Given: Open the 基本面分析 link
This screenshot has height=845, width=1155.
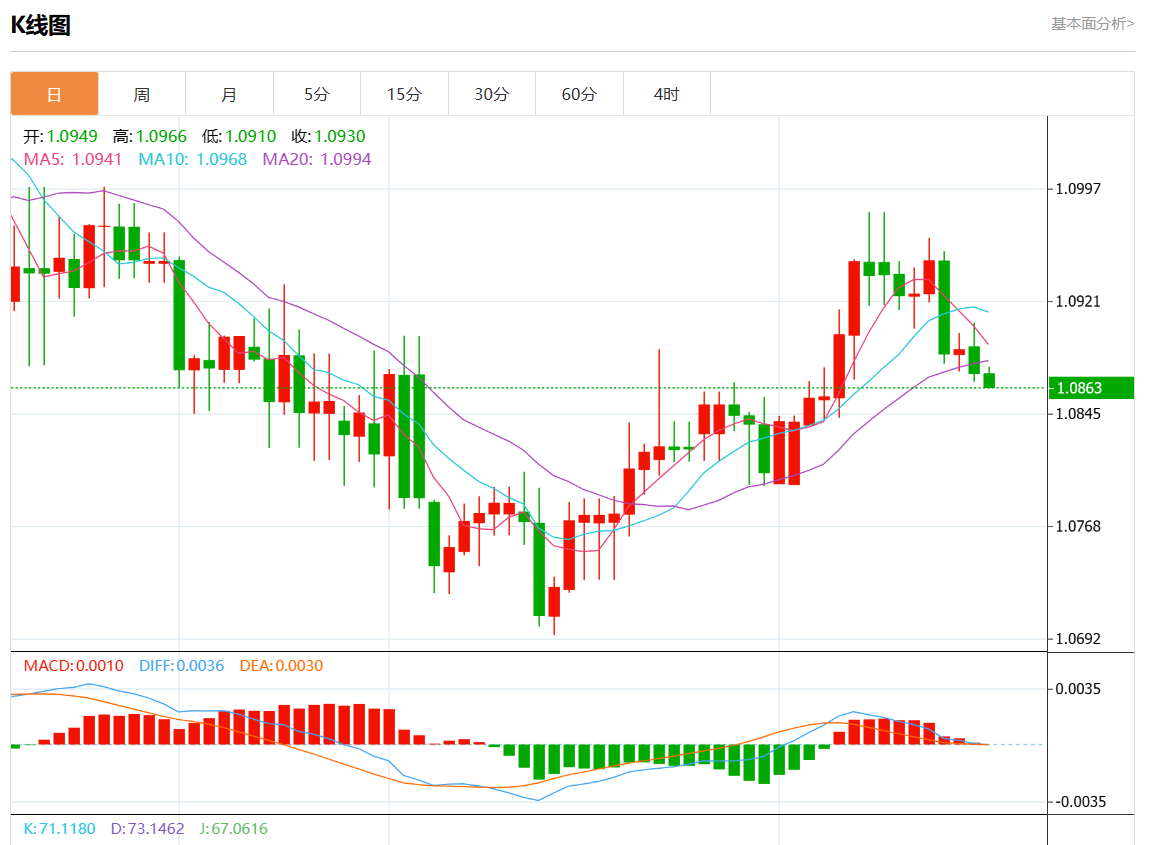Looking at the screenshot, I should tap(1092, 24).
